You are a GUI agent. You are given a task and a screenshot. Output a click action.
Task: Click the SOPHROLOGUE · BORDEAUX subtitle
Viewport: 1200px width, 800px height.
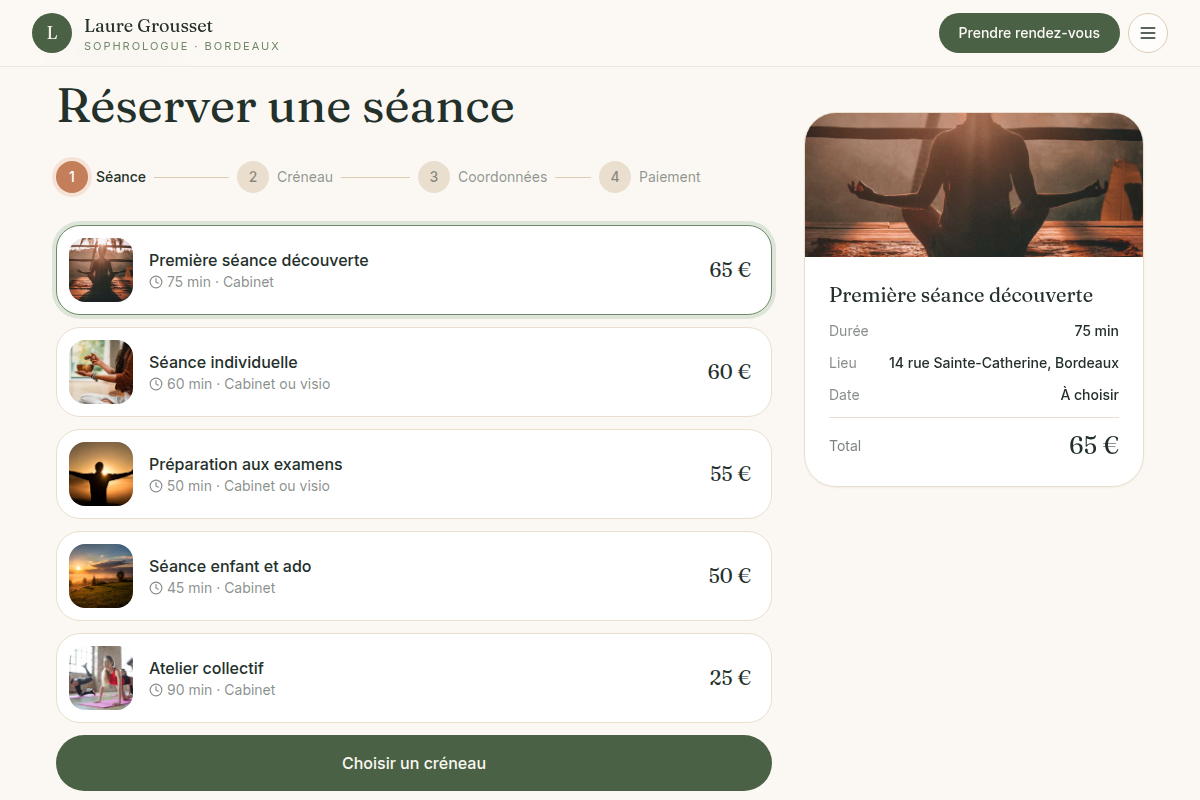coord(182,47)
